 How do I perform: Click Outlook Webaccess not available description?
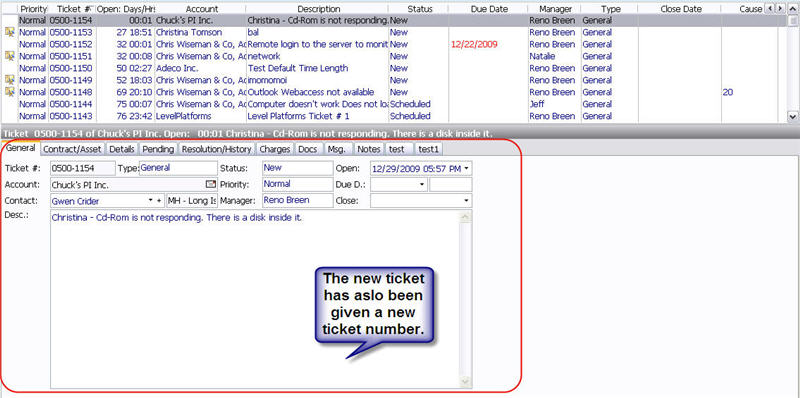[x=311, y=92]
